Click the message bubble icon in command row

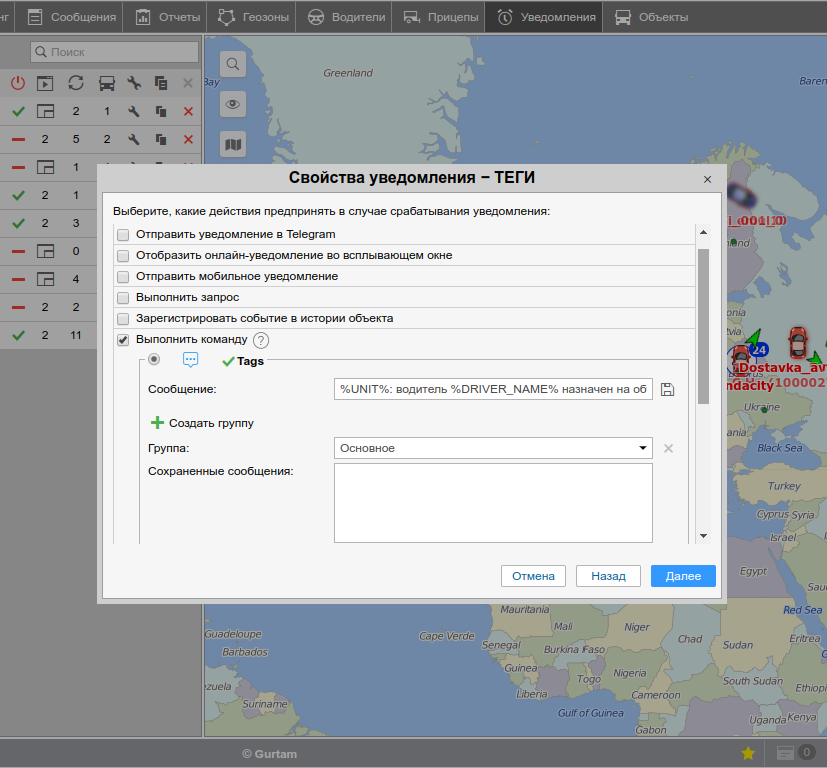coord(191,360)
